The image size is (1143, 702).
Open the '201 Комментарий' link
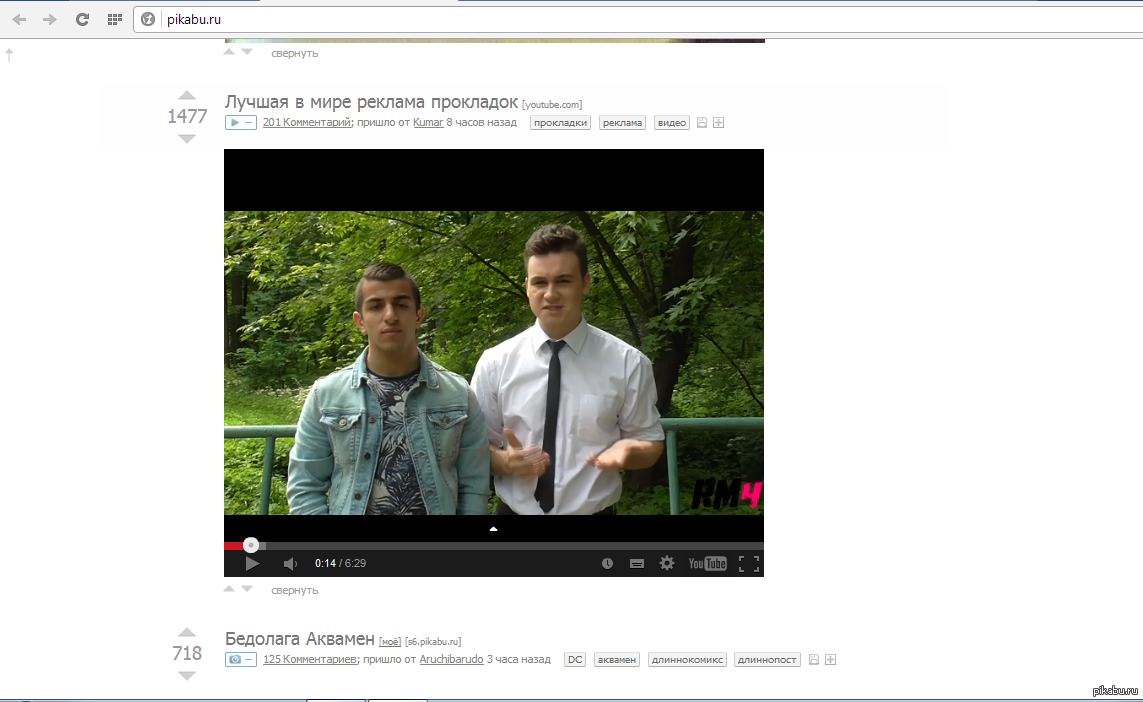click(x=307, y=123)
